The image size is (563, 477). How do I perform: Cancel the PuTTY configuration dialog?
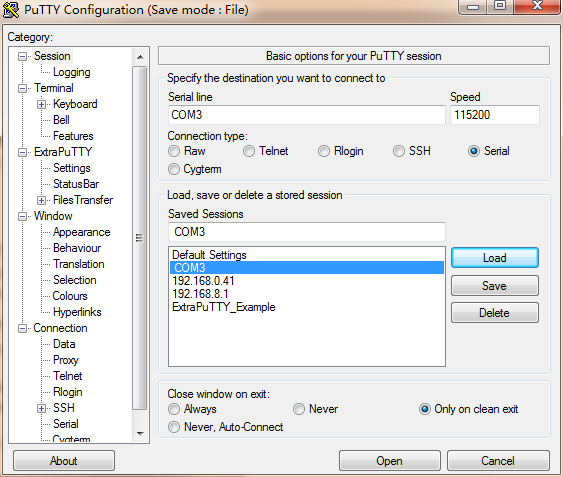[498, 461]
